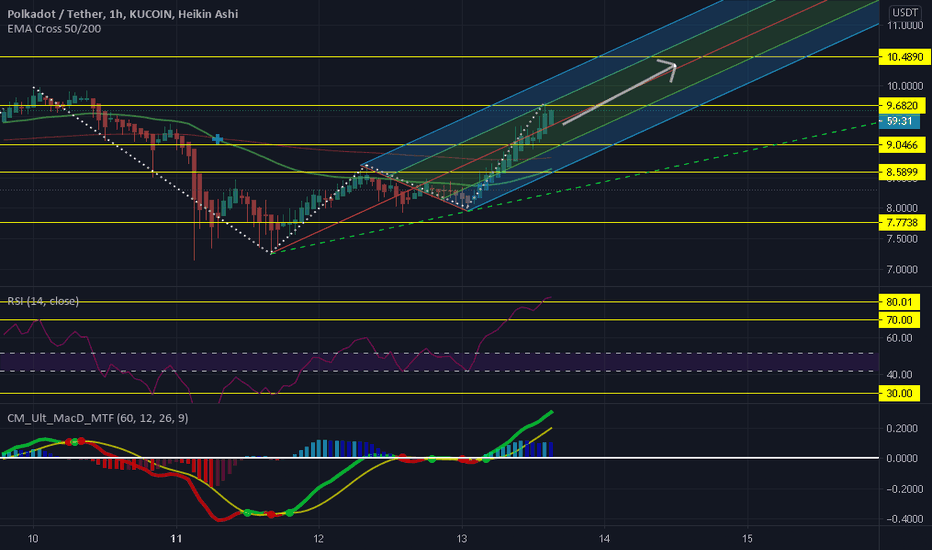Click the 9.0466 price level label
The width and height of the screenshot is (932, 550).
tap(902, 144)
